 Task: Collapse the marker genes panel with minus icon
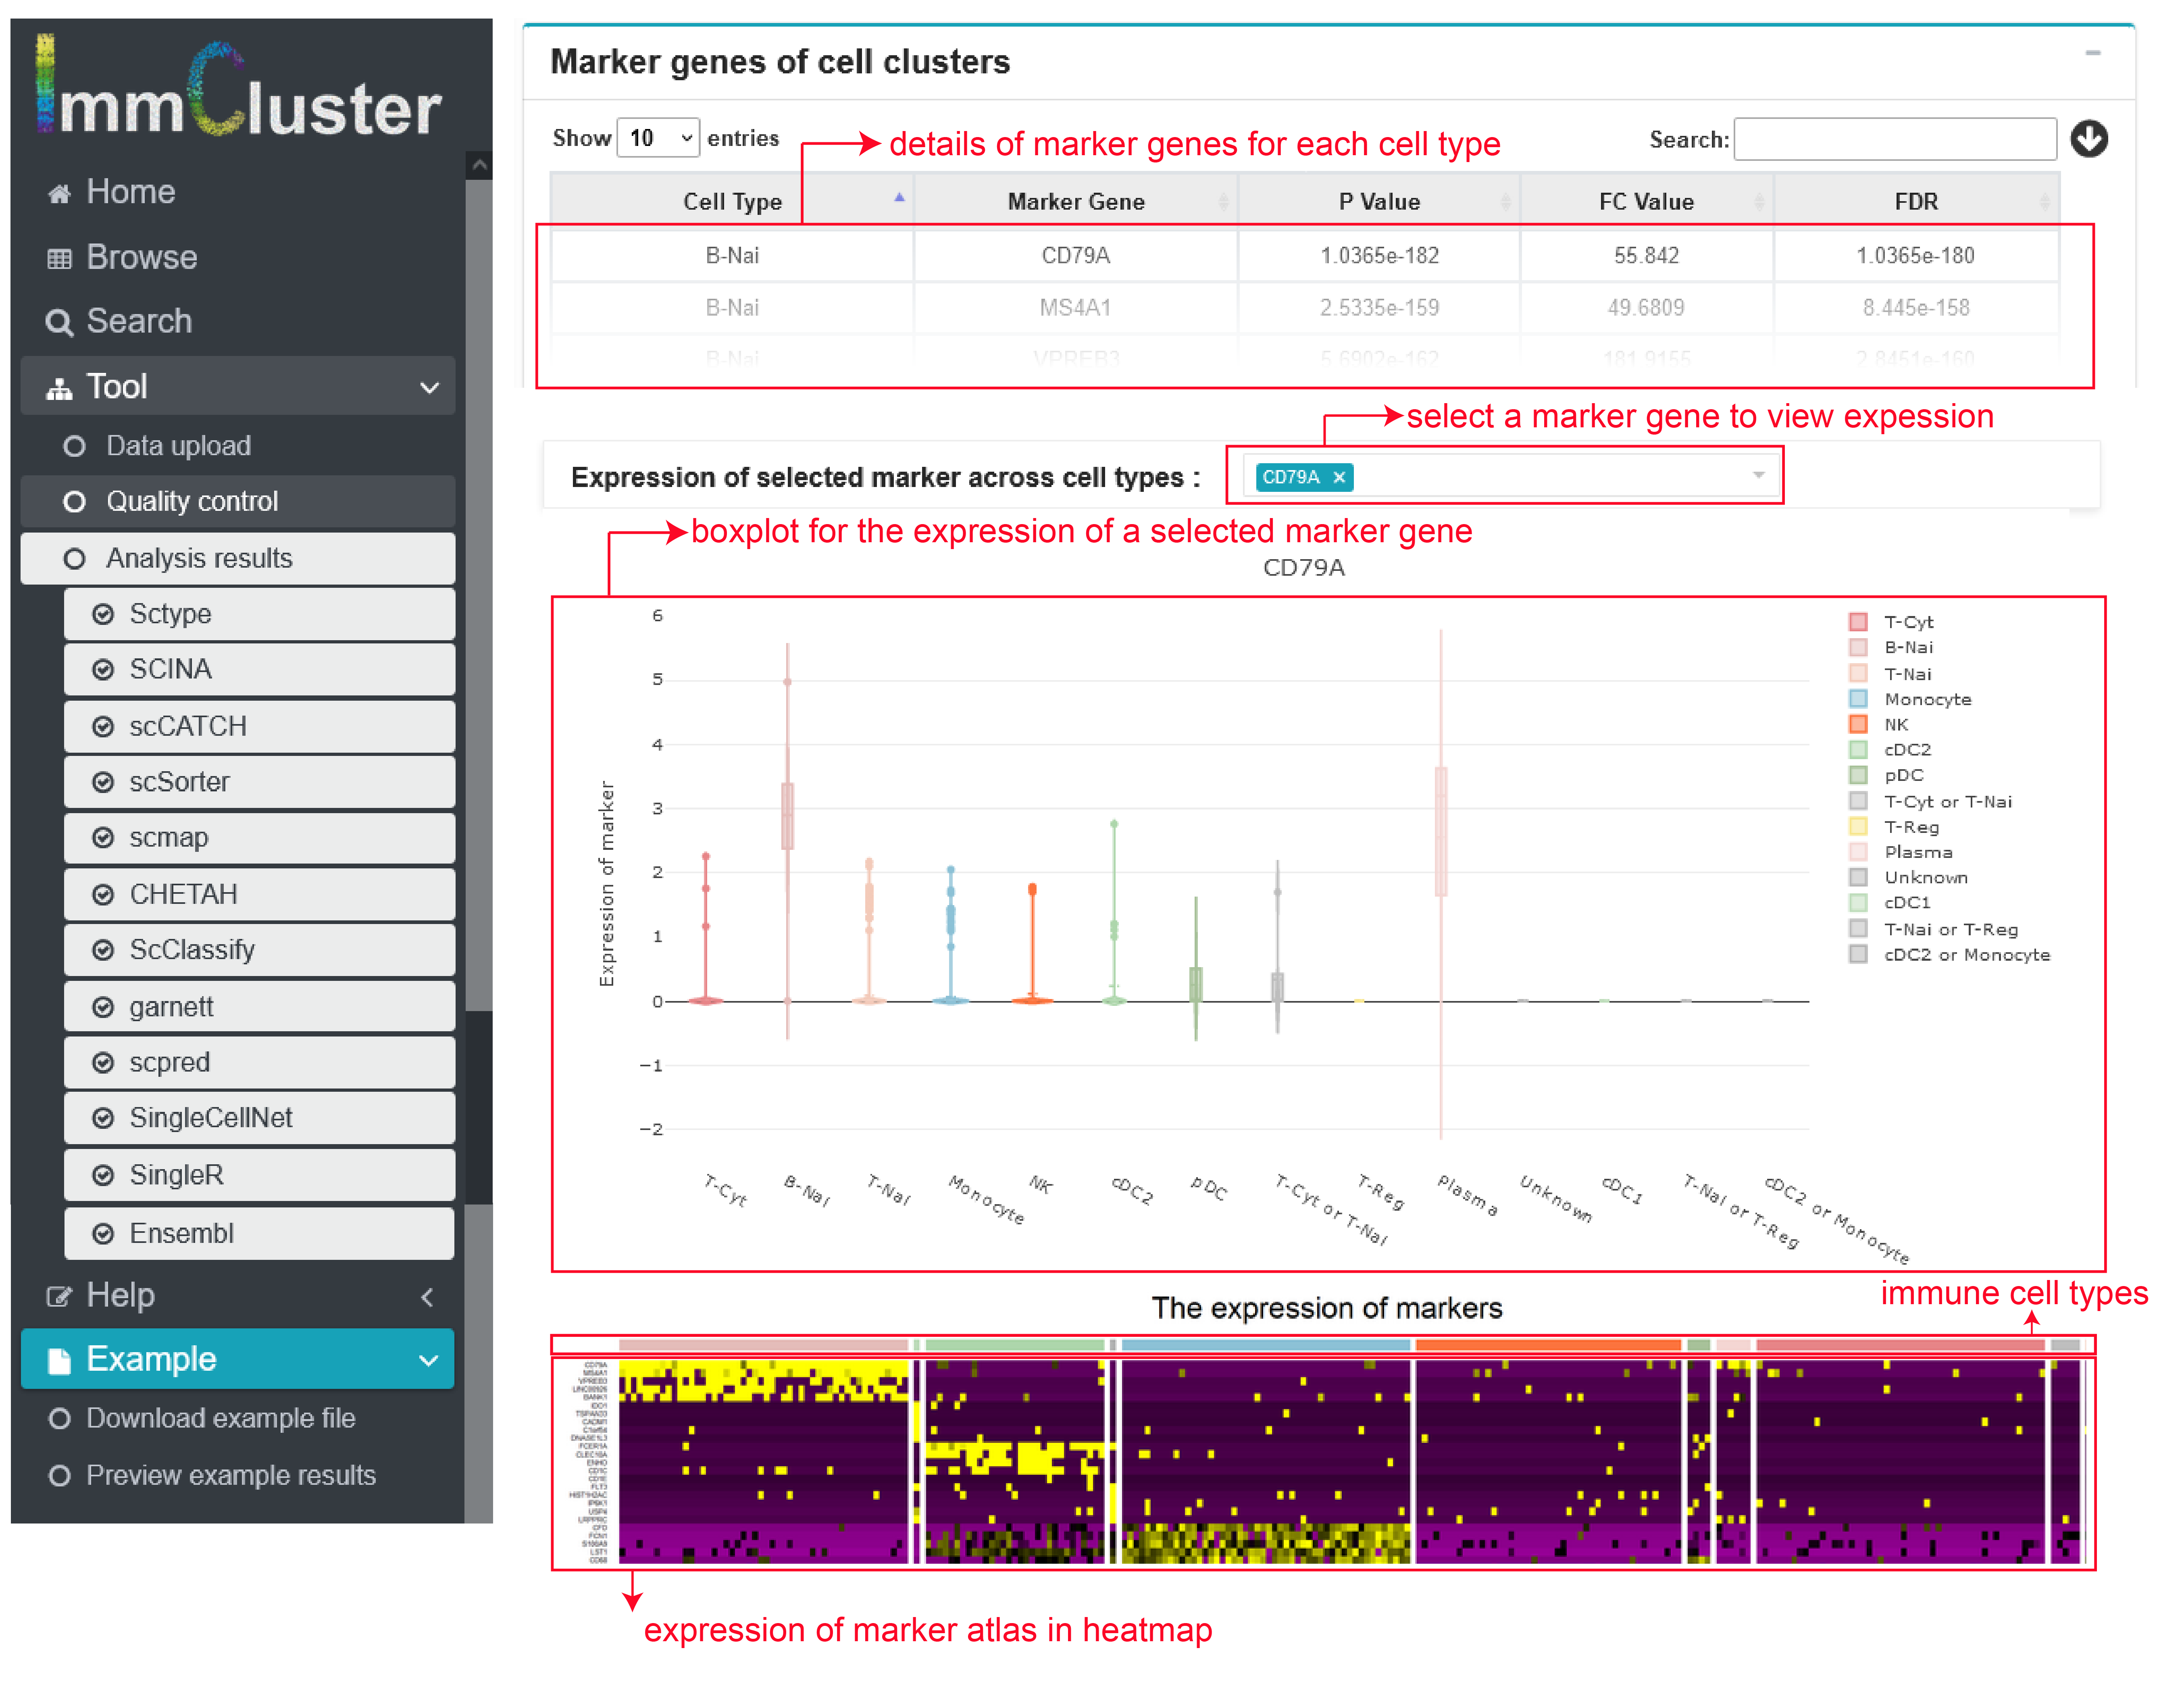[x=2092, y=53]
